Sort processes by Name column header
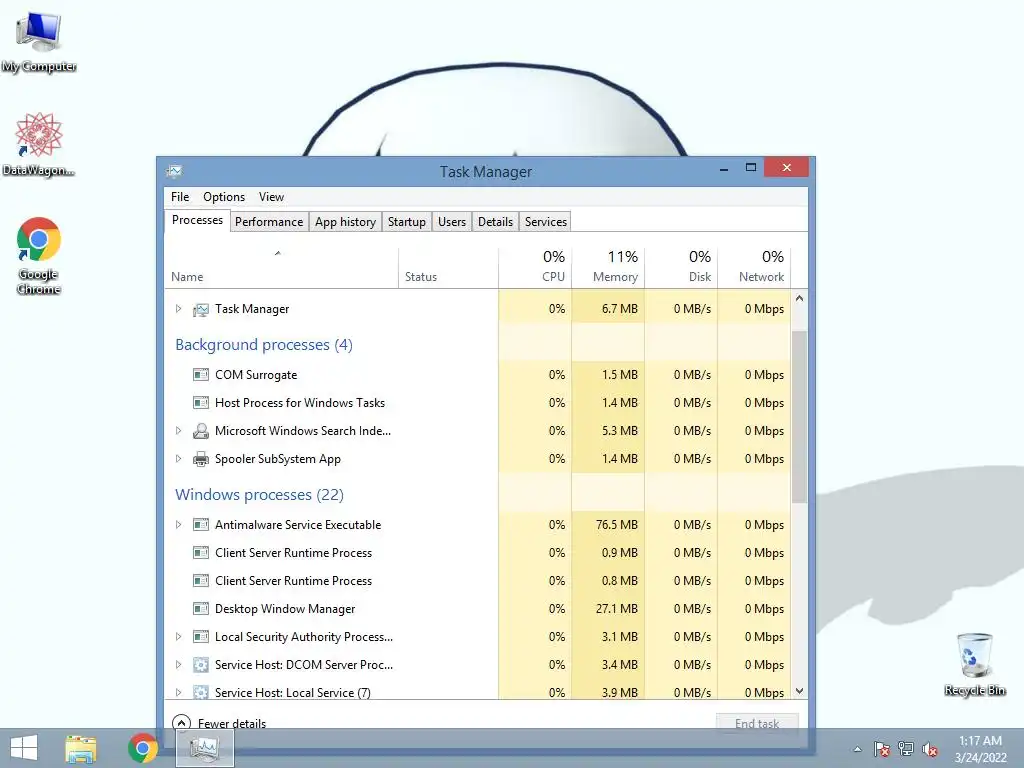Viewport: 1024px width, 768px height. 281,268
